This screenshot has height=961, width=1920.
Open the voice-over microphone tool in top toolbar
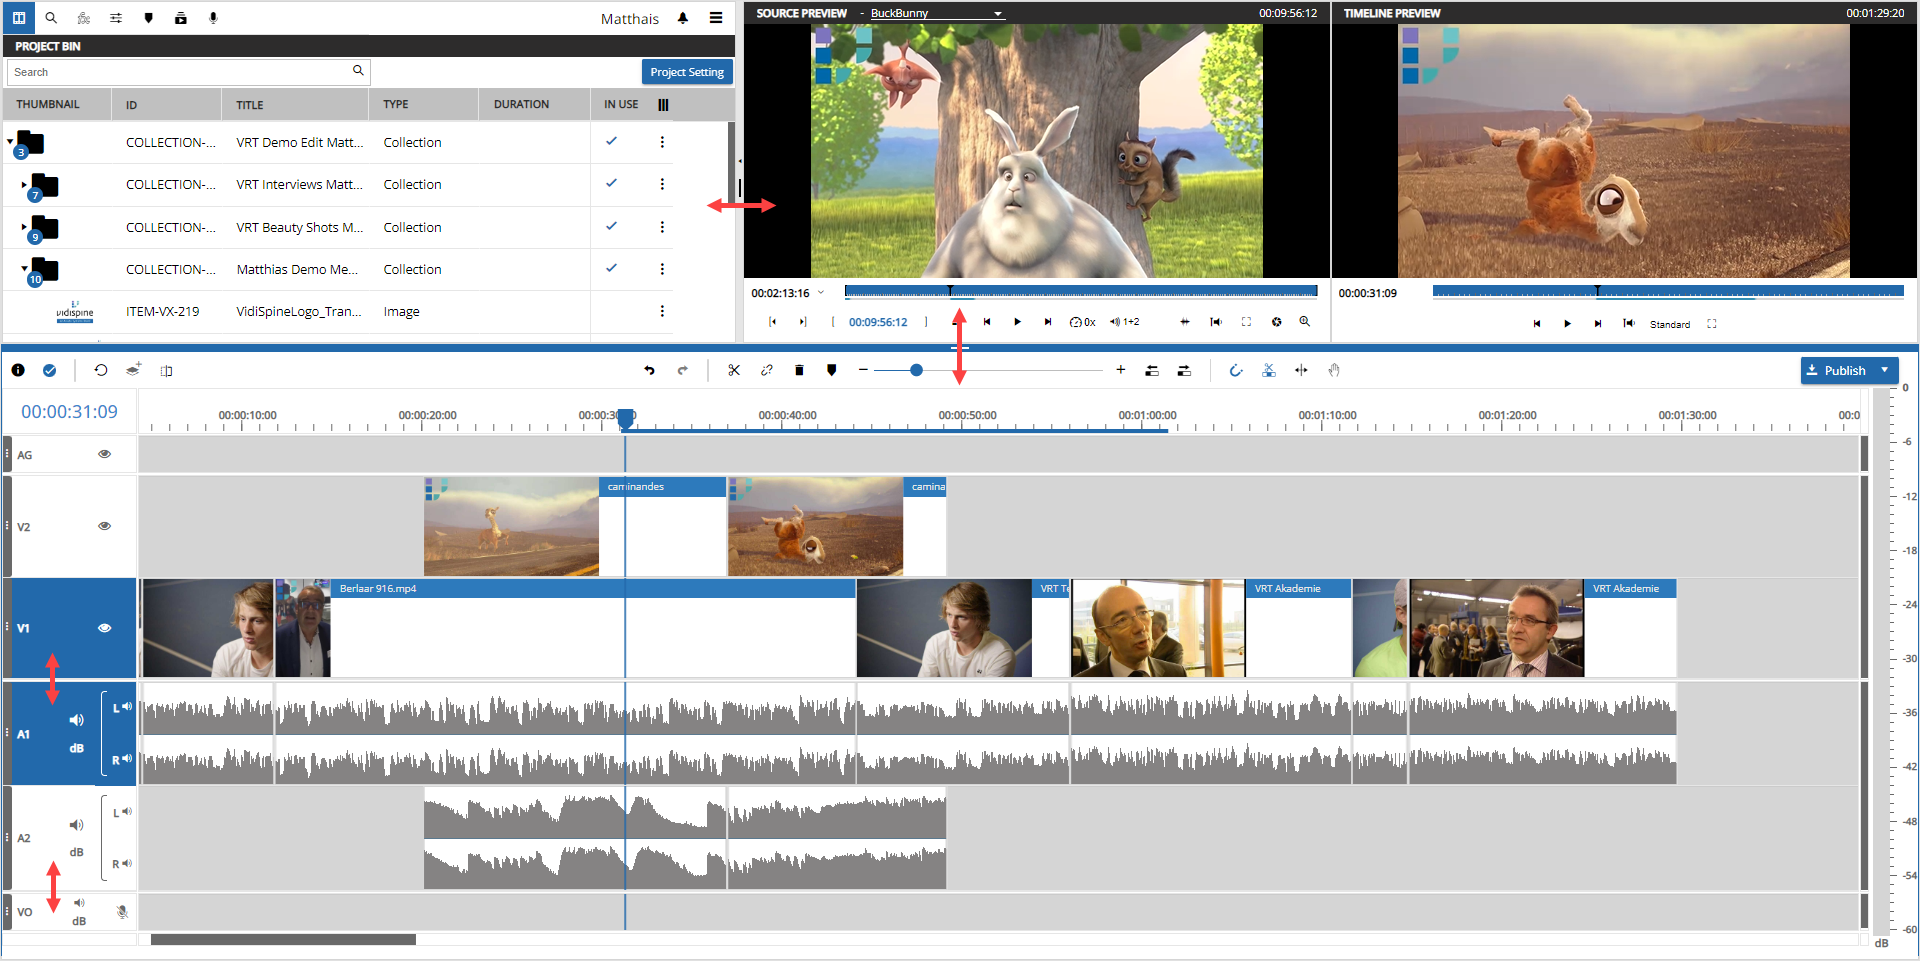[213, 17]
